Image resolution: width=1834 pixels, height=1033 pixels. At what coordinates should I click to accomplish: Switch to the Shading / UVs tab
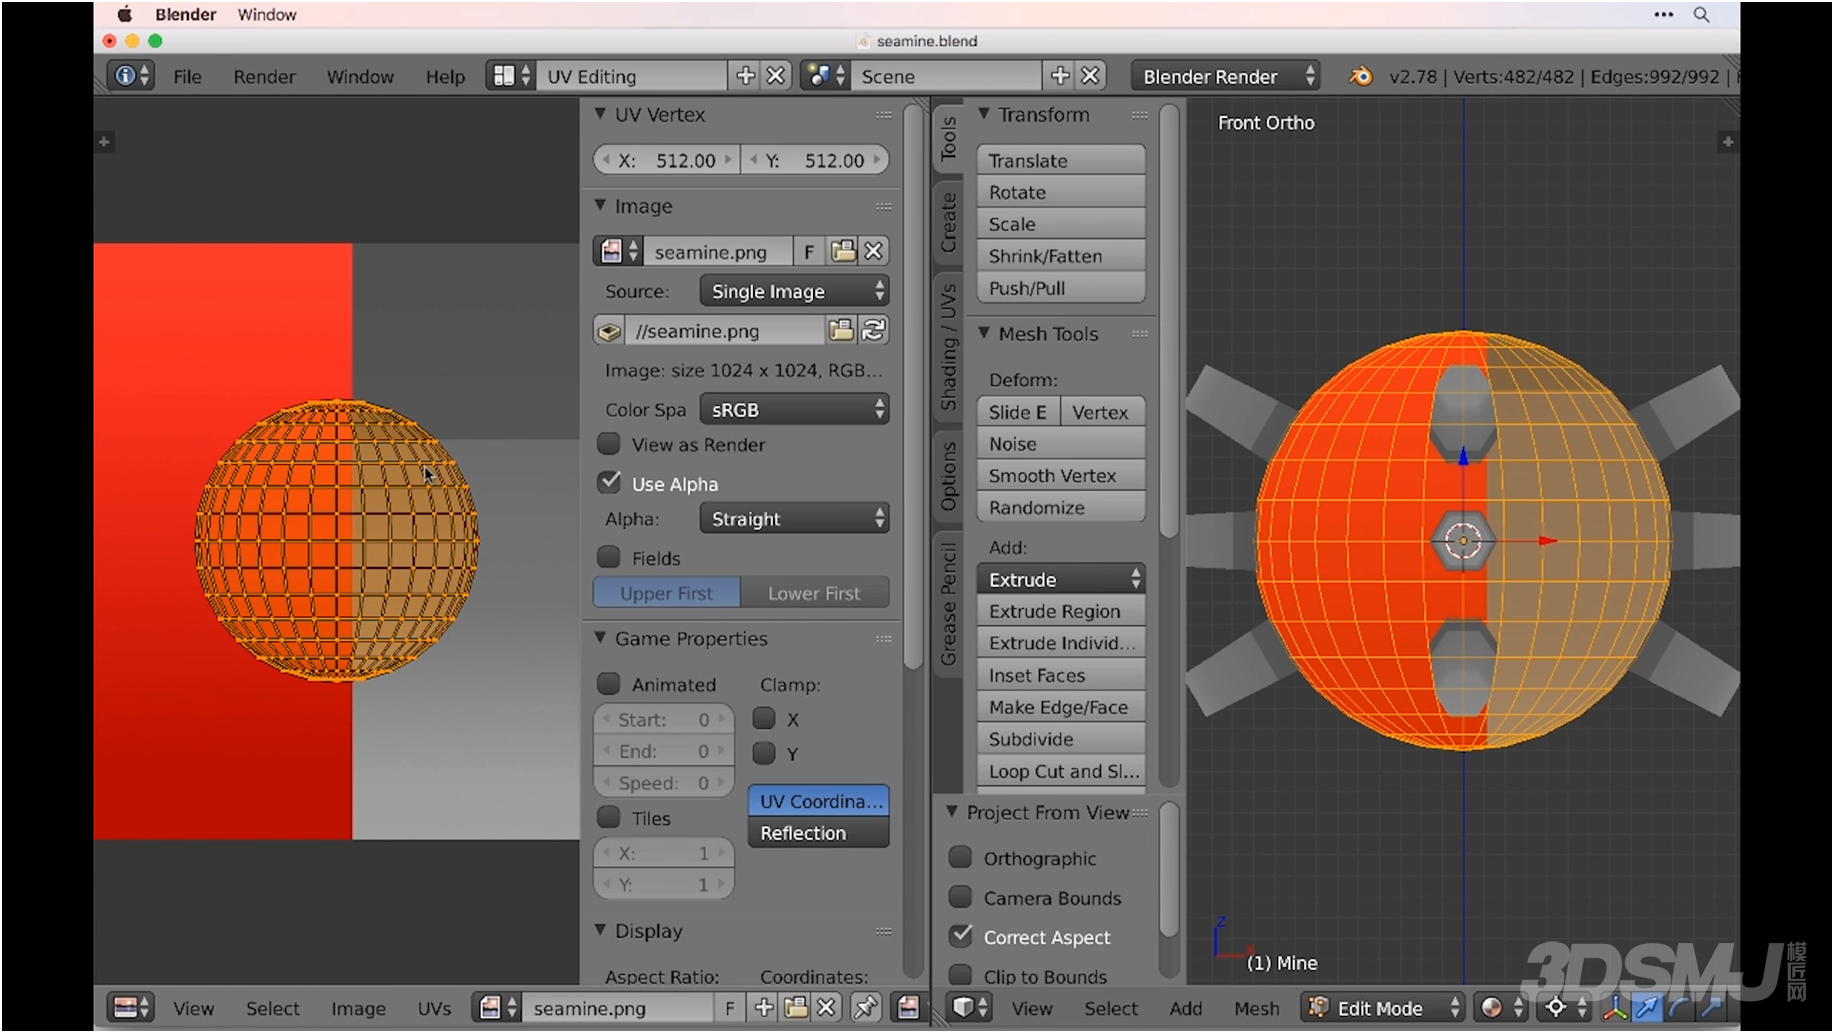click(x=948, y=346)
